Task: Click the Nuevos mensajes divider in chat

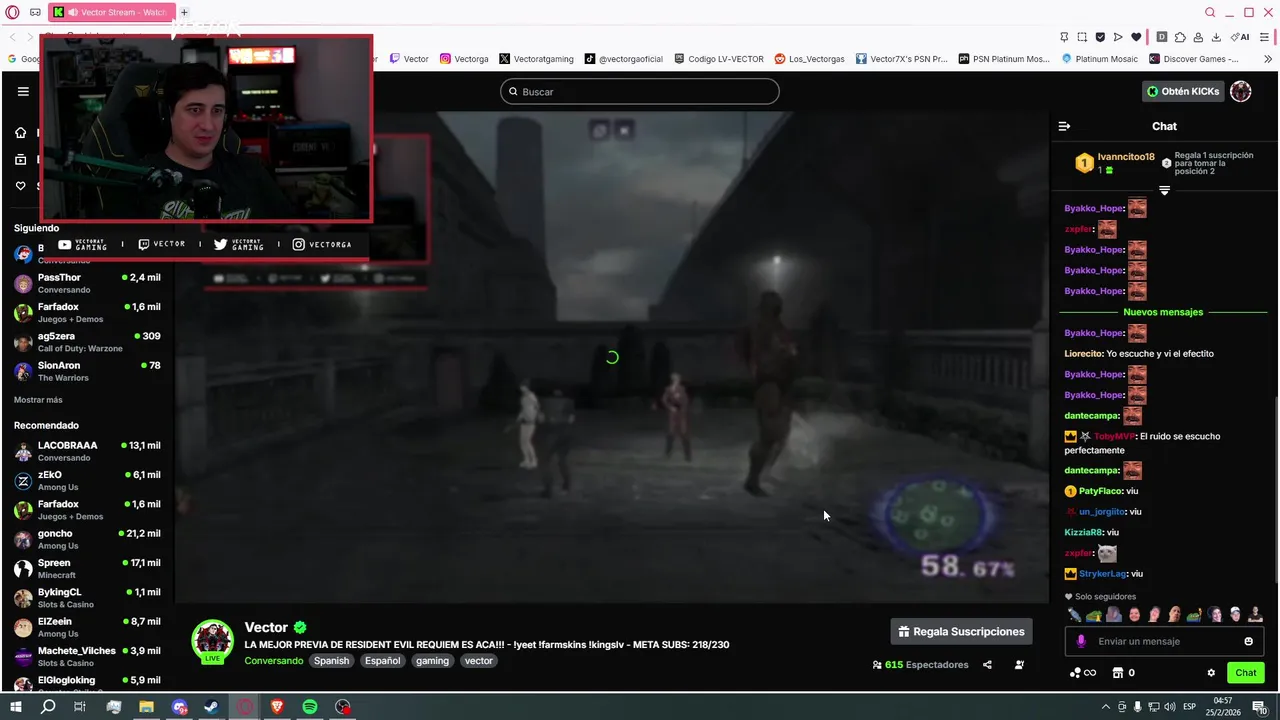Action: tap(1163, 312)
